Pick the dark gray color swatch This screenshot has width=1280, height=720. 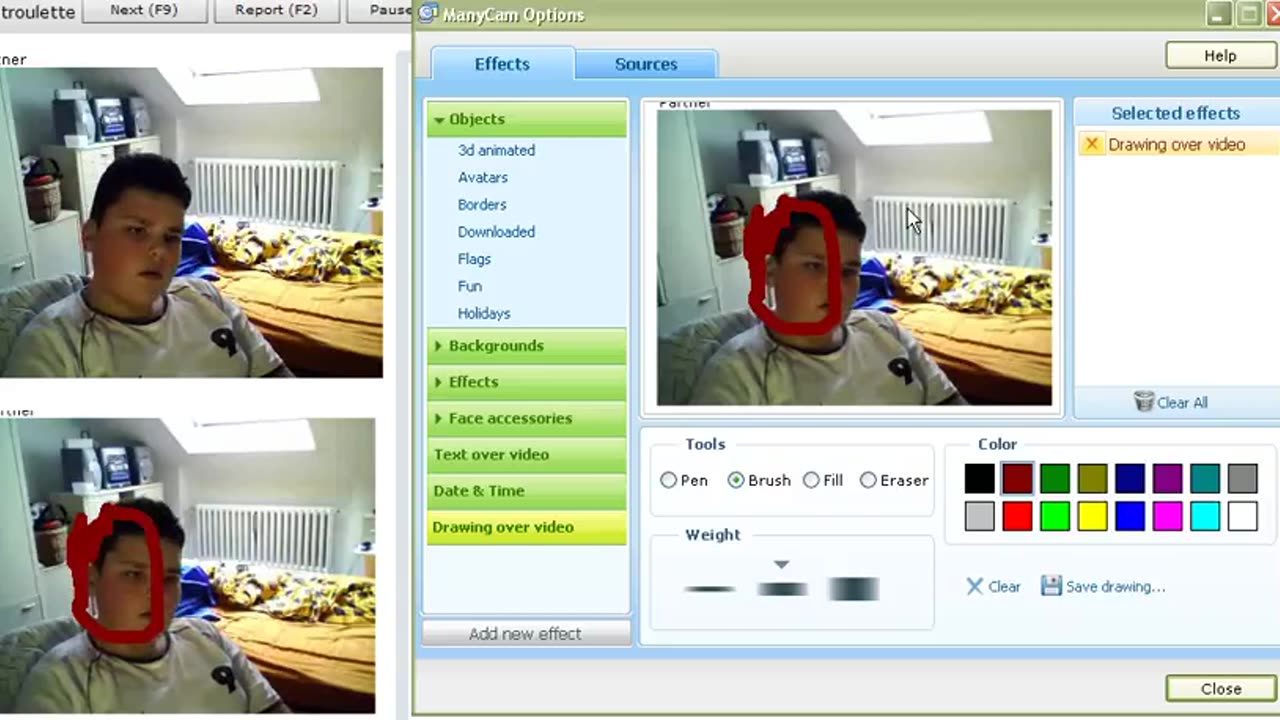[x=1242, y=479]
